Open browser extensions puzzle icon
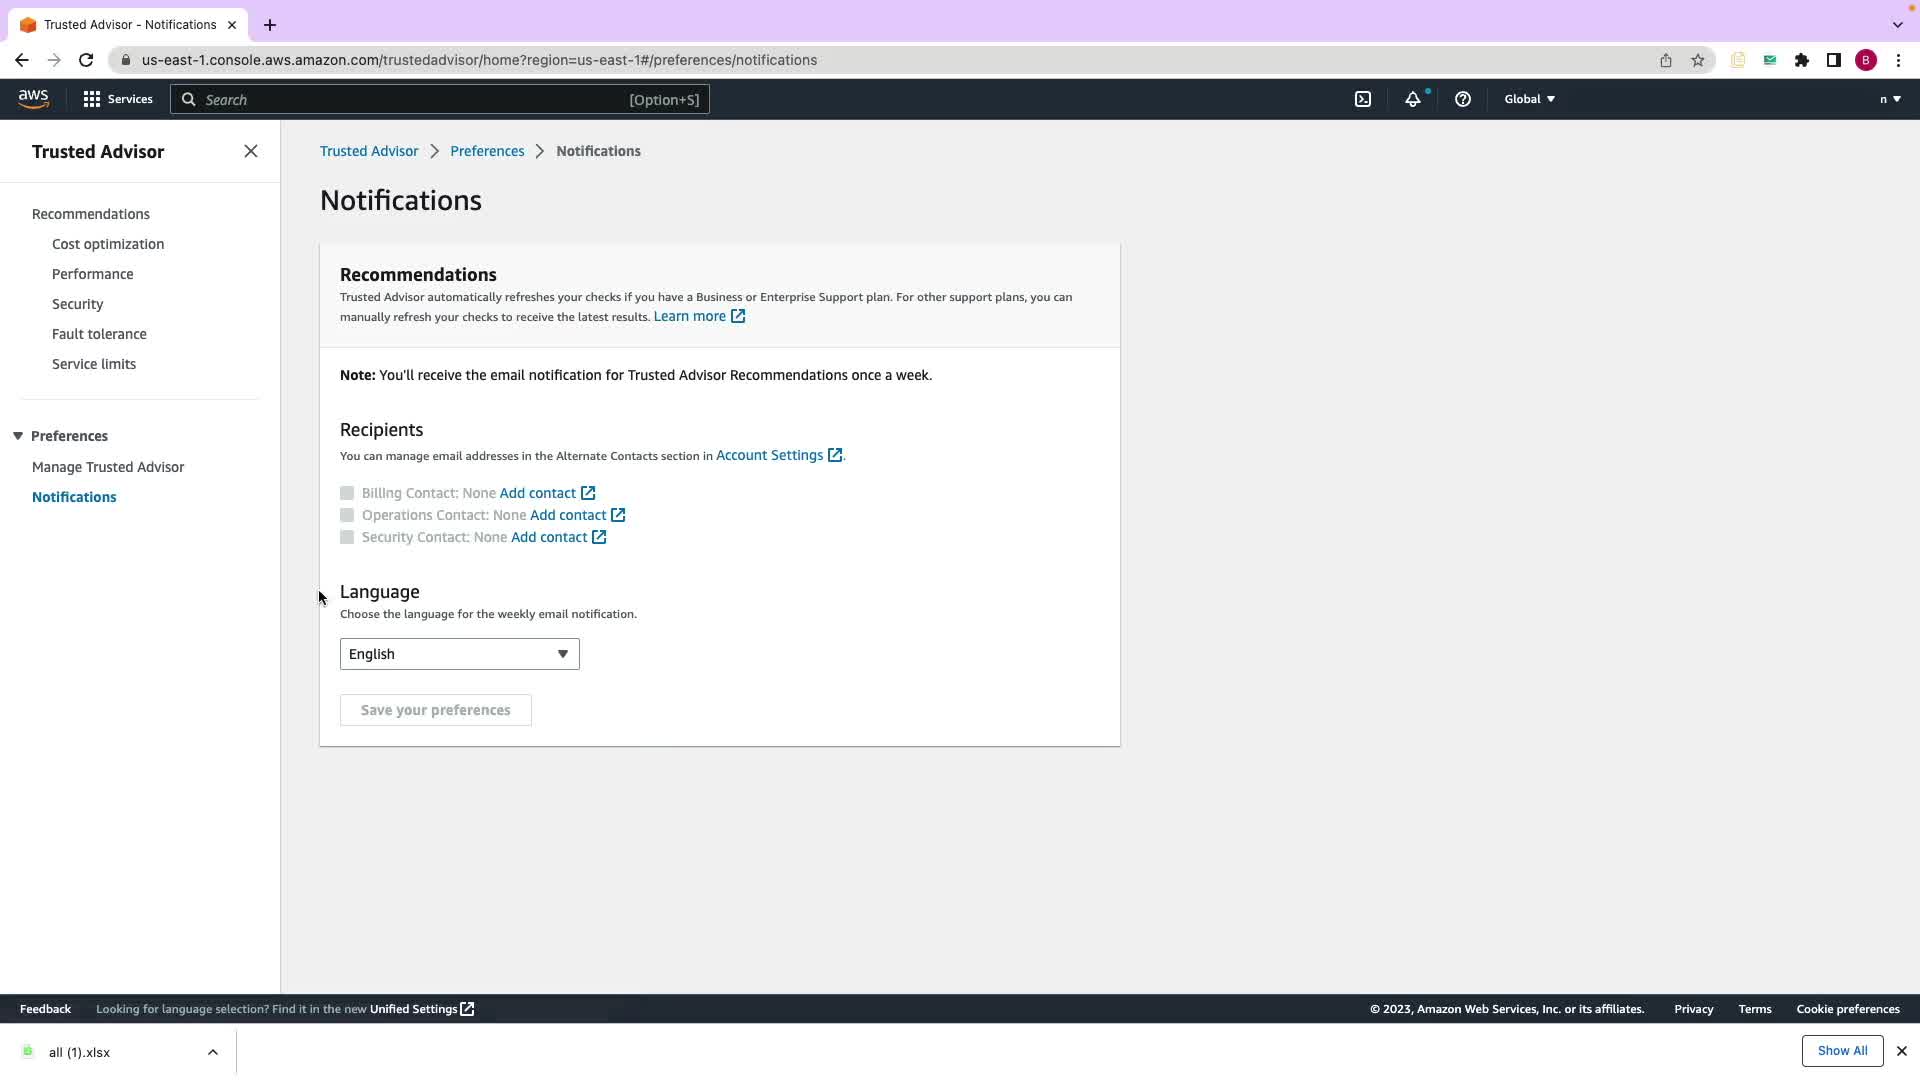 1801,60
